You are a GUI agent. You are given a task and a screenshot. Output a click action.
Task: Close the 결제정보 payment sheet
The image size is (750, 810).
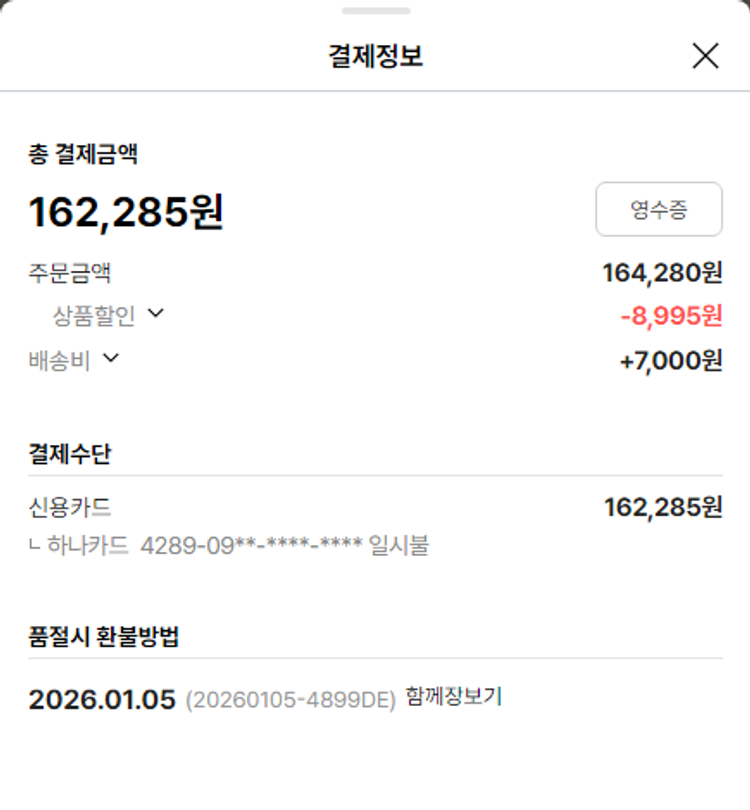point(705,56)
